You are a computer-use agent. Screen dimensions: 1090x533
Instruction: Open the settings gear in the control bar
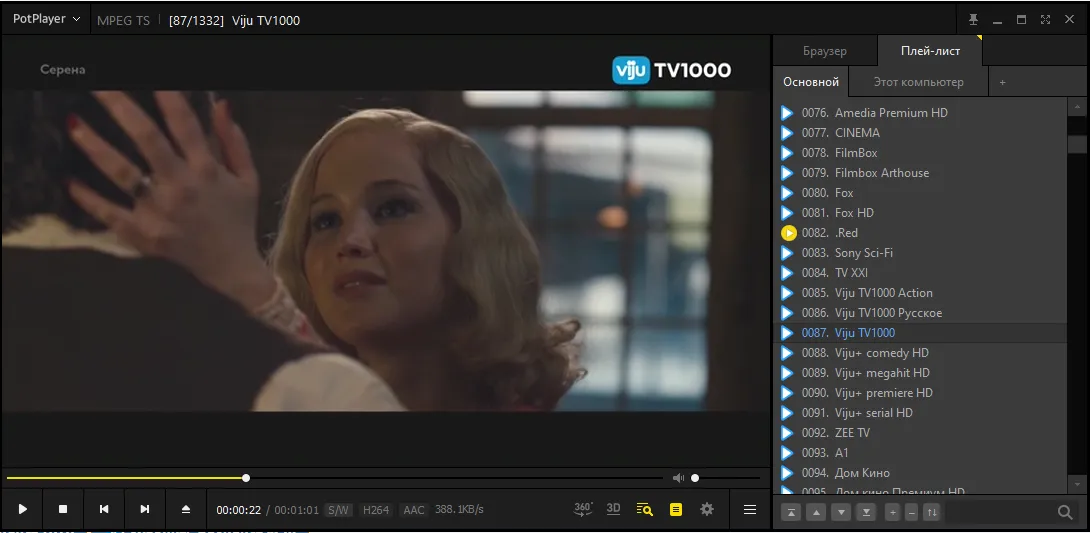[707, 509]
